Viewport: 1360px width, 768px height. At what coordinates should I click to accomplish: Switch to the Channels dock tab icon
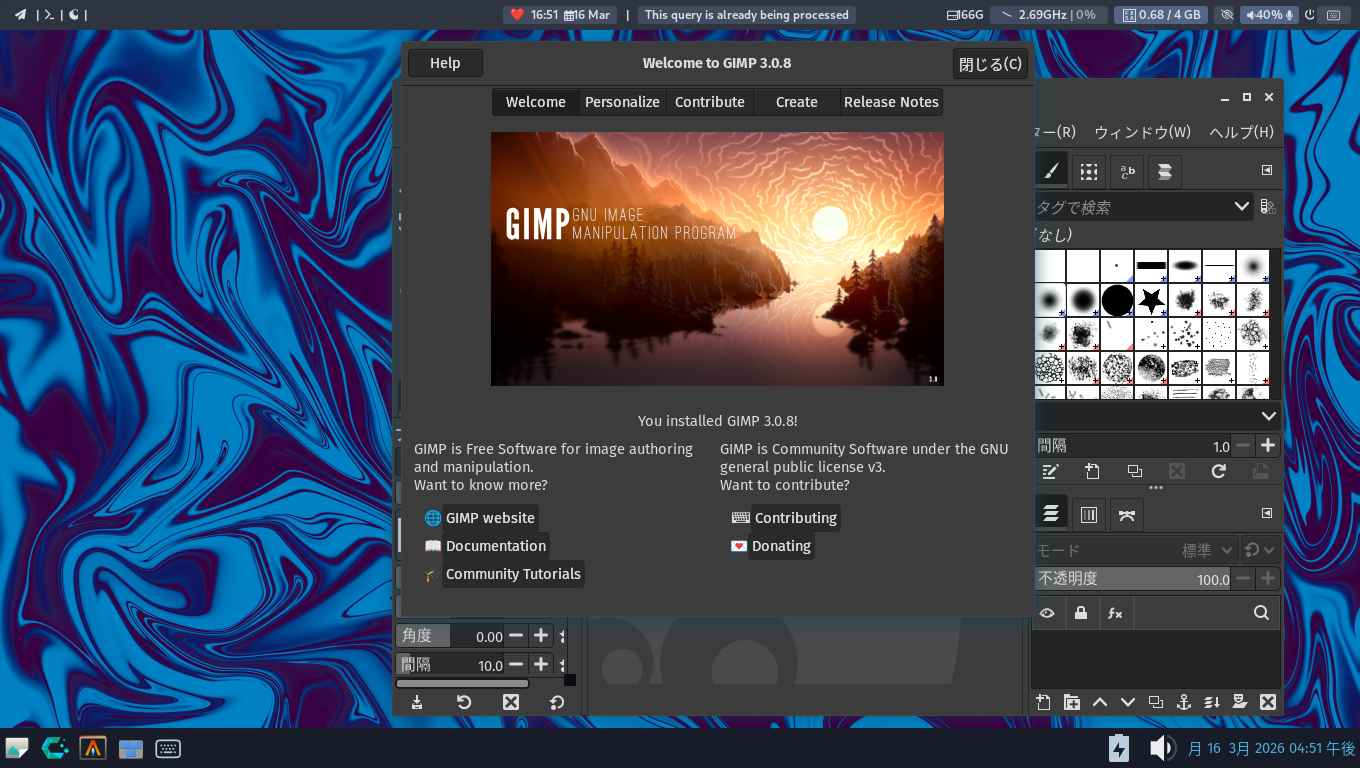[1089, 515]
